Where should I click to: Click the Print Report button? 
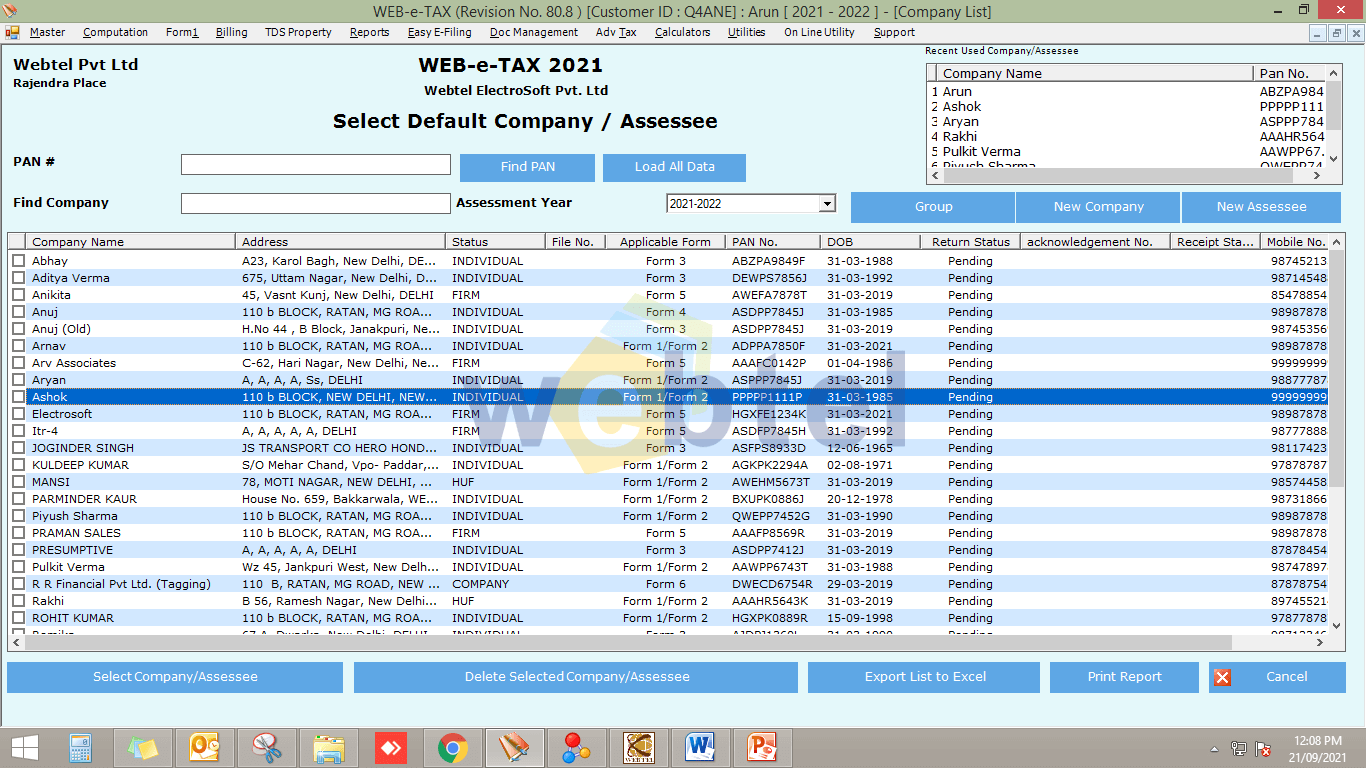click(1124, 677)
